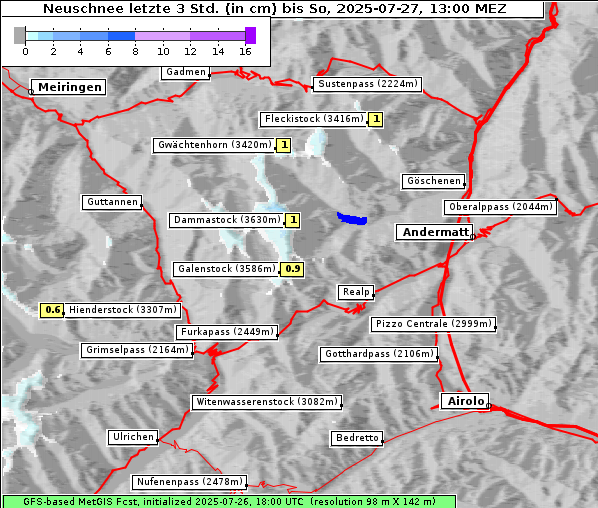Click the green GFS-based MetGIS footer bar
Viewport: 598px width, 508px height.
click(229, 502)
